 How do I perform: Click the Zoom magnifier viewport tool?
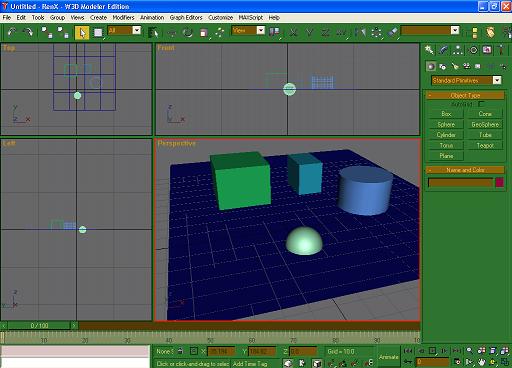[x=469, y=350]
